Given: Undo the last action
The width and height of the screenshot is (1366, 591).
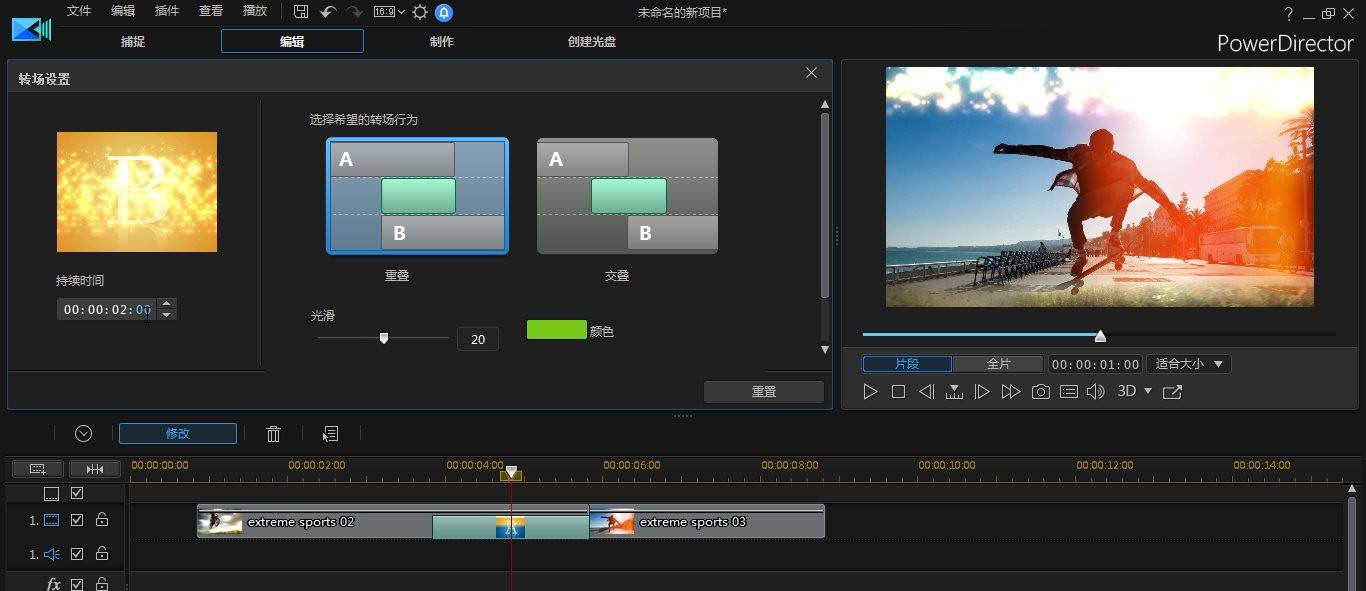Looking at the screenshot, I should 328,12.
